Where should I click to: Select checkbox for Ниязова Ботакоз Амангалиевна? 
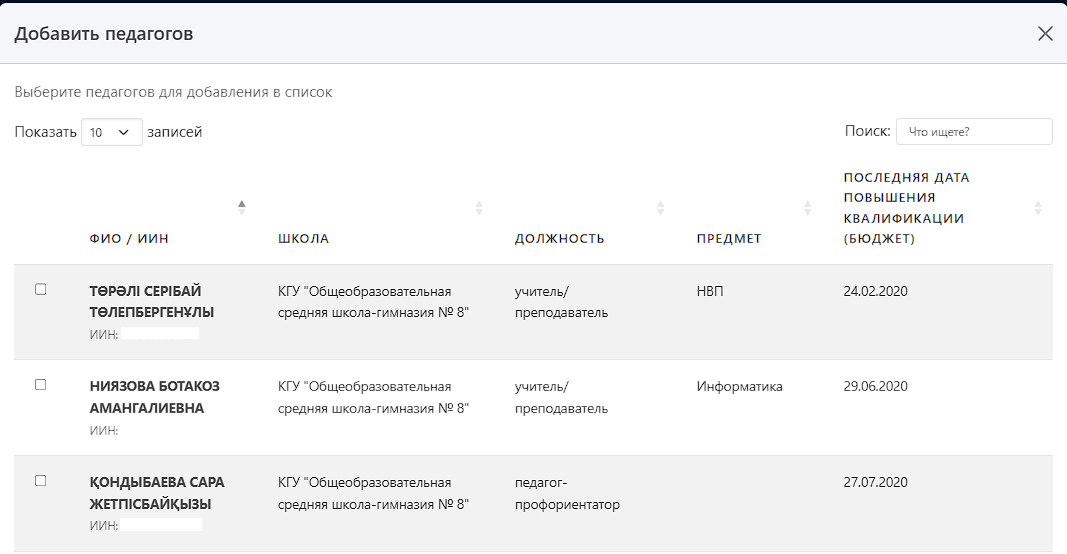[41, 385]
